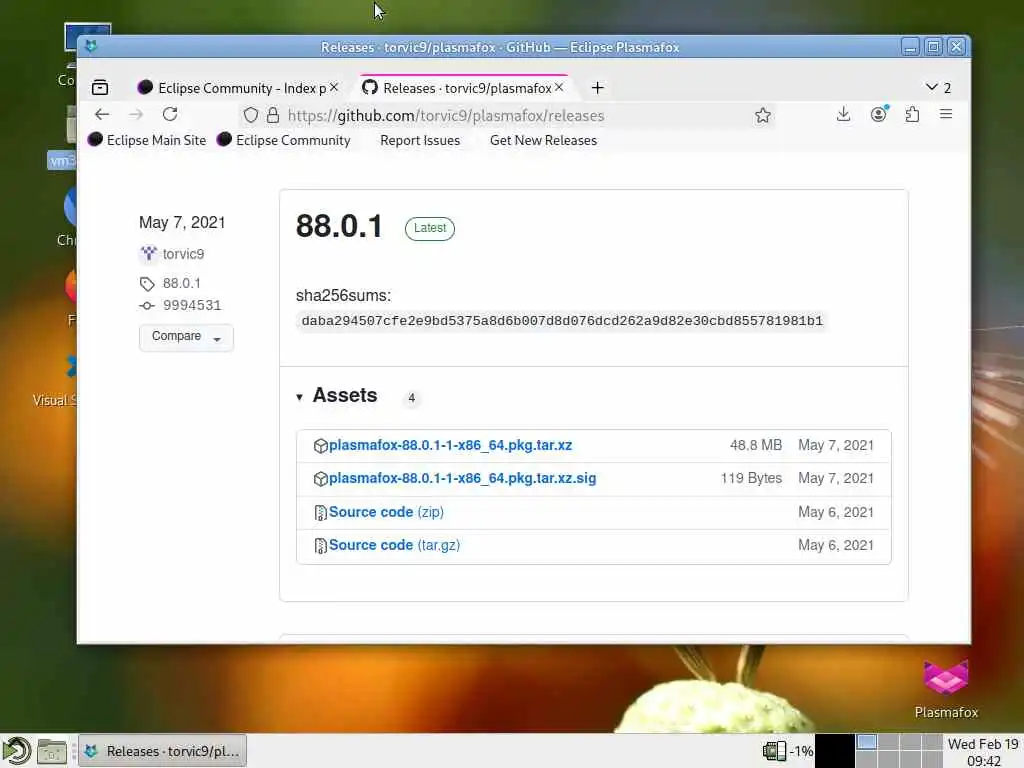Open the Plasmafox desktop shortcut
Image resolution: width=1024 pixels, height=768 pixels.
point(946,690)
